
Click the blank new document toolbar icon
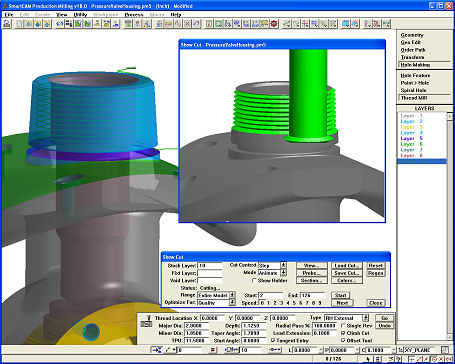(x=20, y=24)
